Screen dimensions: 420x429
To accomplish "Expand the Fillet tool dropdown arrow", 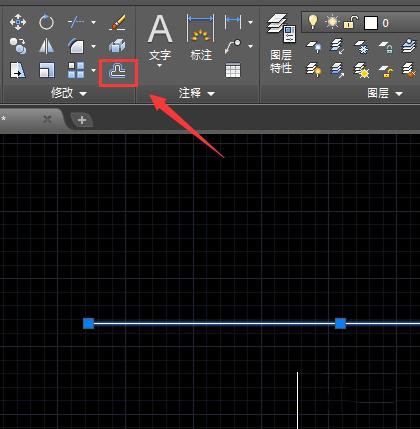I will [x=94, y=46].
